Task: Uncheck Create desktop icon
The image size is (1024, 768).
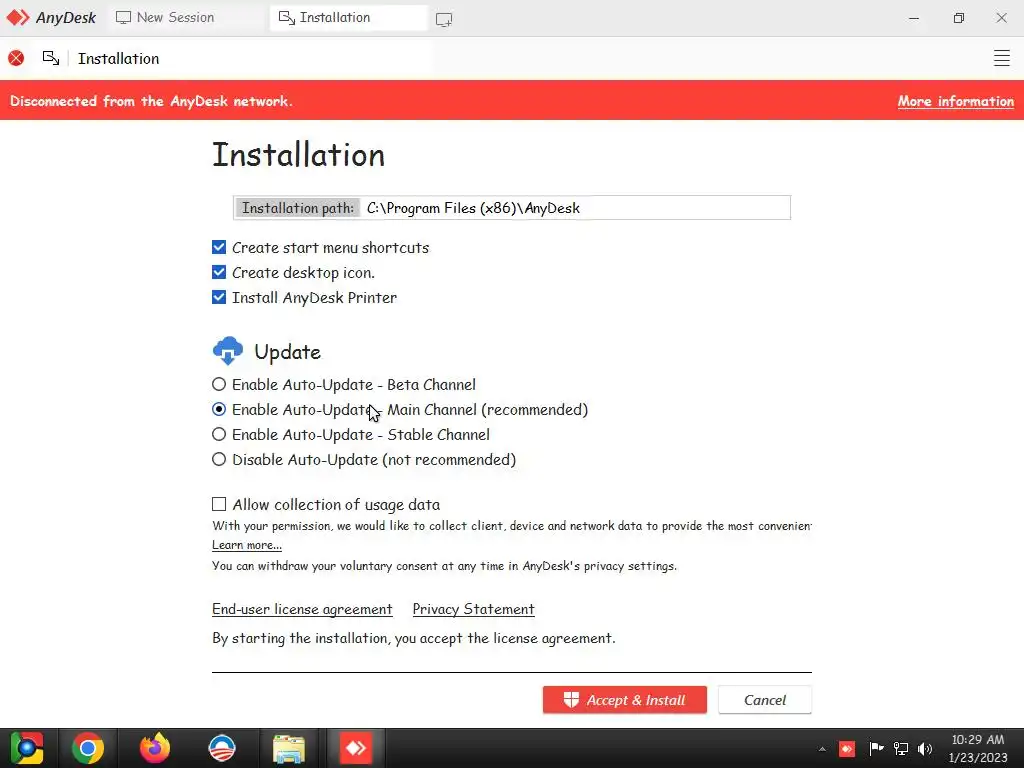Action: pos(219,272)
